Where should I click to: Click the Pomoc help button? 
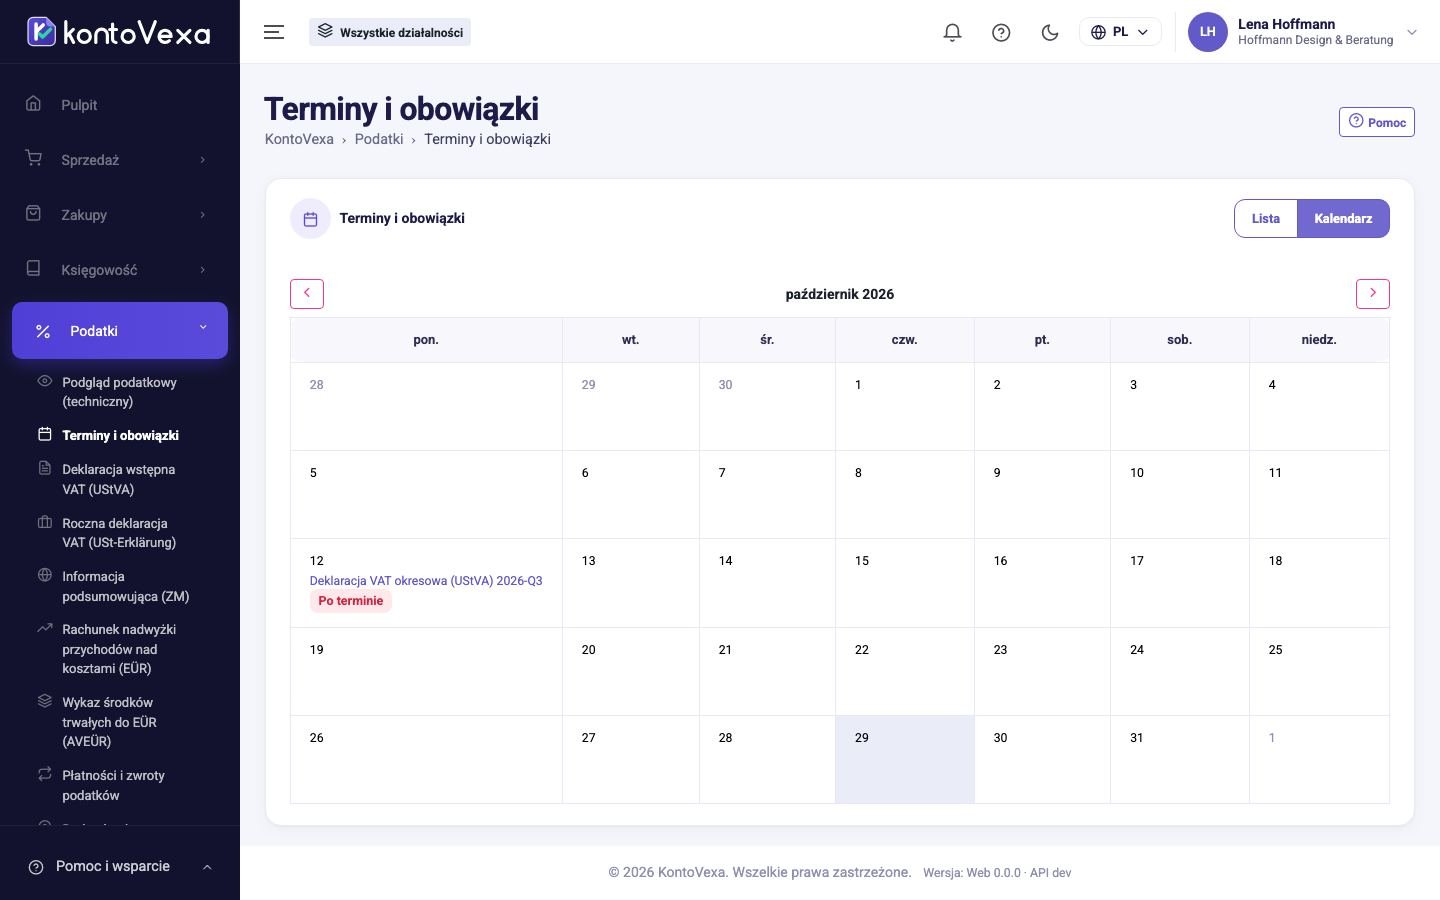(1377, 122)
